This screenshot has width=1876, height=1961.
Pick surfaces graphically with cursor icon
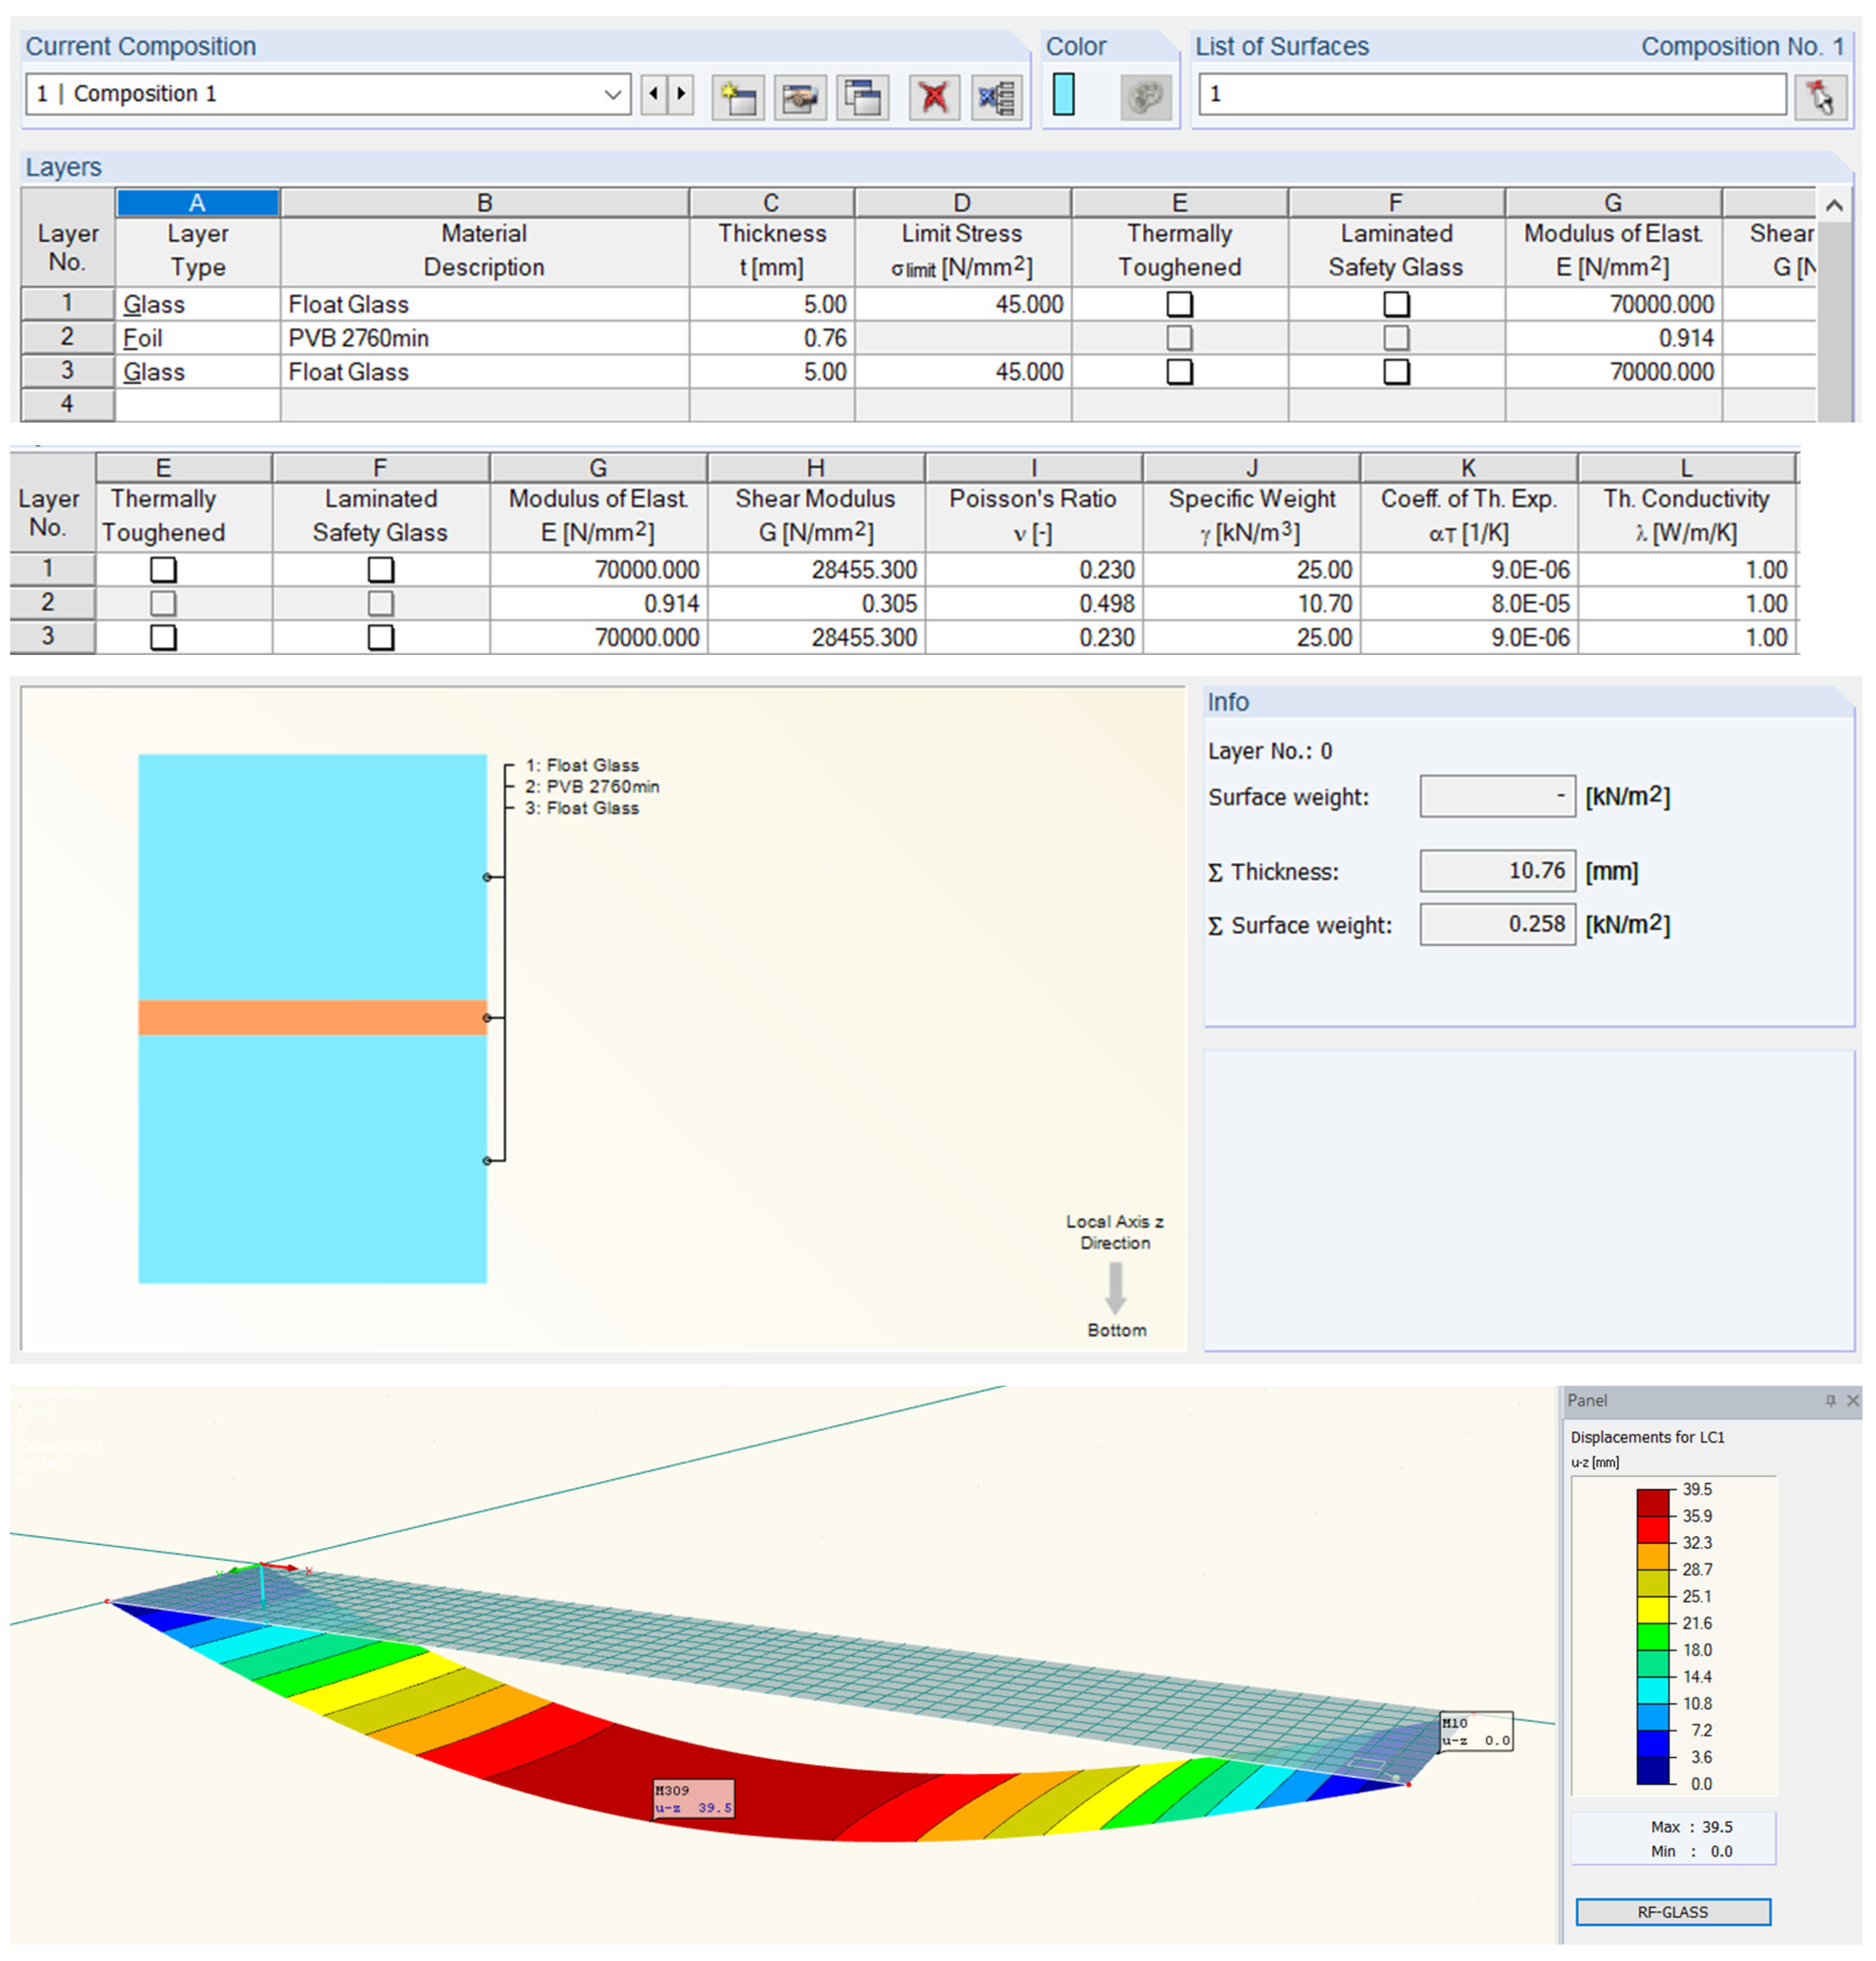point(1820,97)
